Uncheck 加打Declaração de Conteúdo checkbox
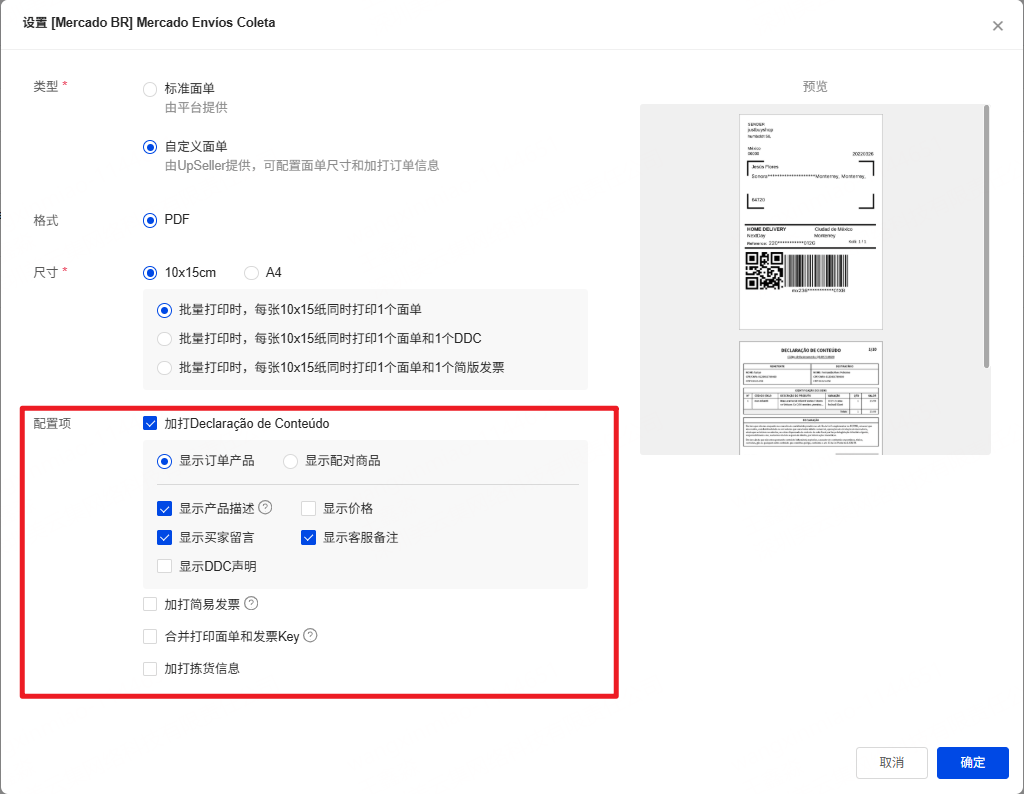 click(150, 424)
